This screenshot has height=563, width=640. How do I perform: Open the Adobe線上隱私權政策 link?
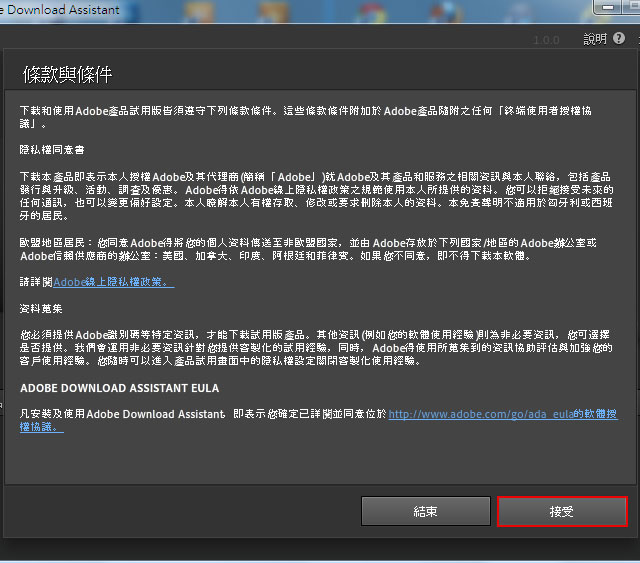[114, 282]
